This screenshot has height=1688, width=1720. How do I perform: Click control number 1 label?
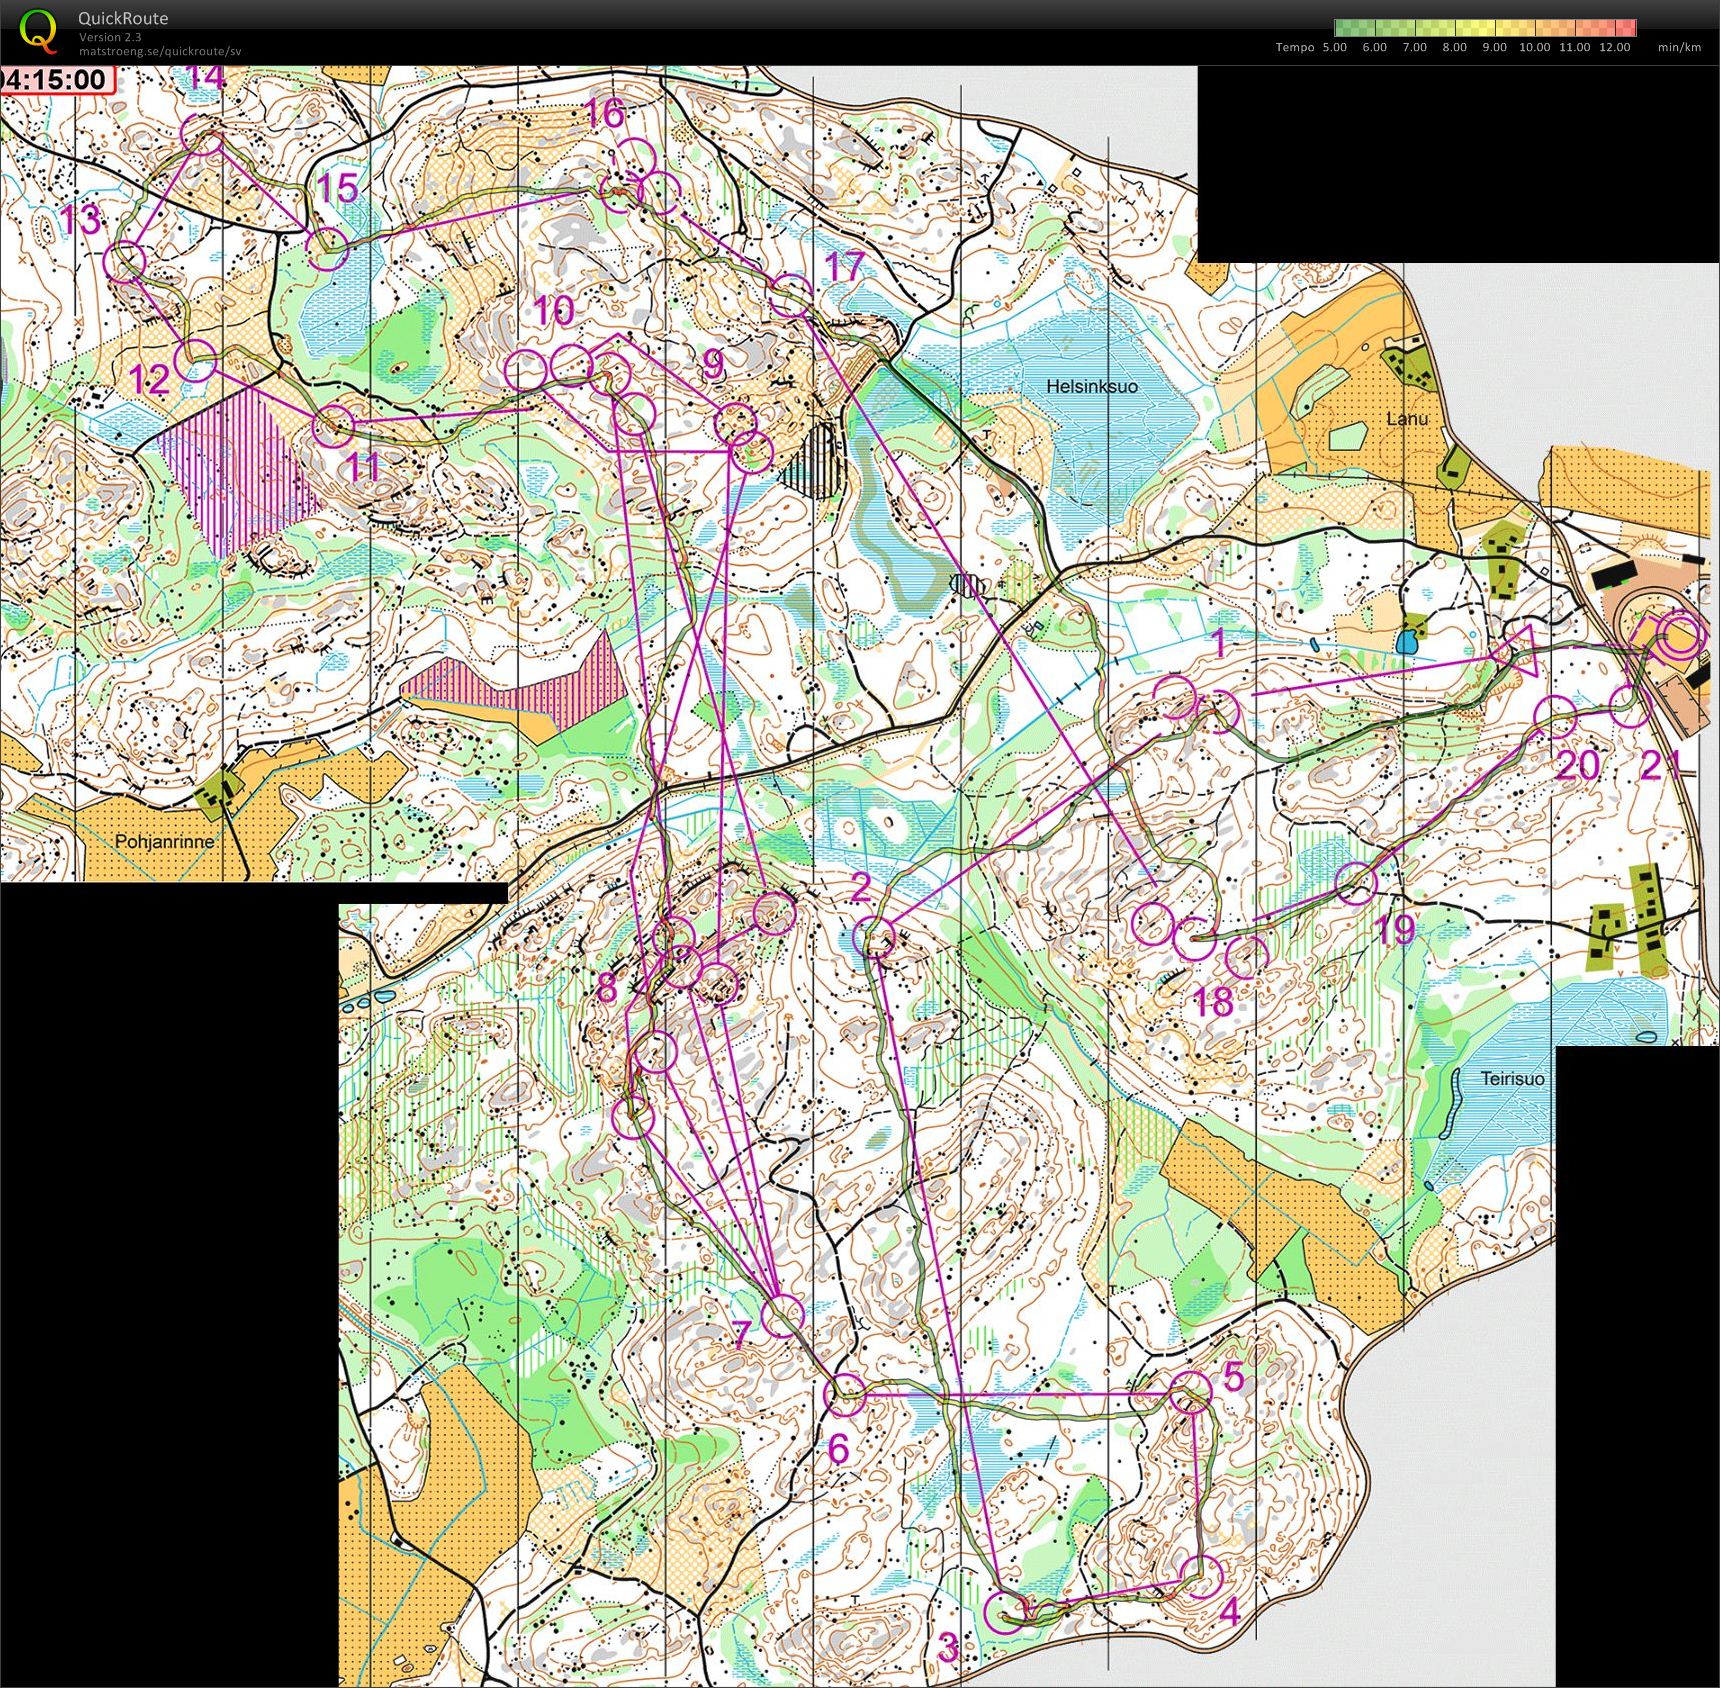click(x=1218, y=644)
